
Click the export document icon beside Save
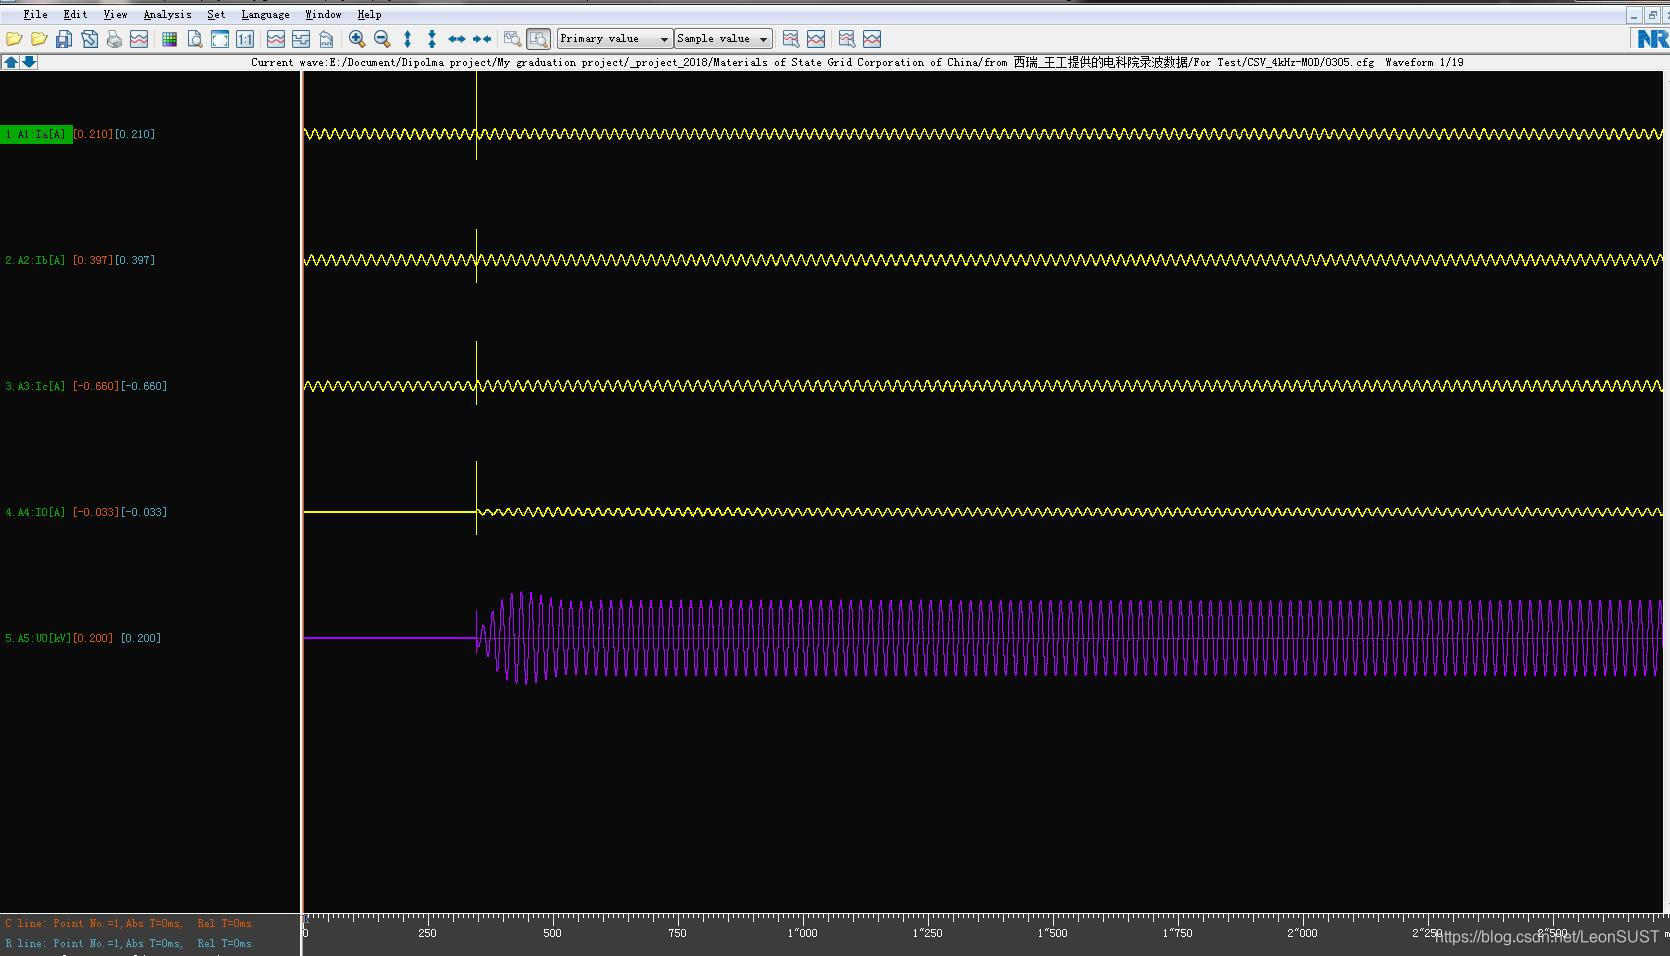pos(89,39)
